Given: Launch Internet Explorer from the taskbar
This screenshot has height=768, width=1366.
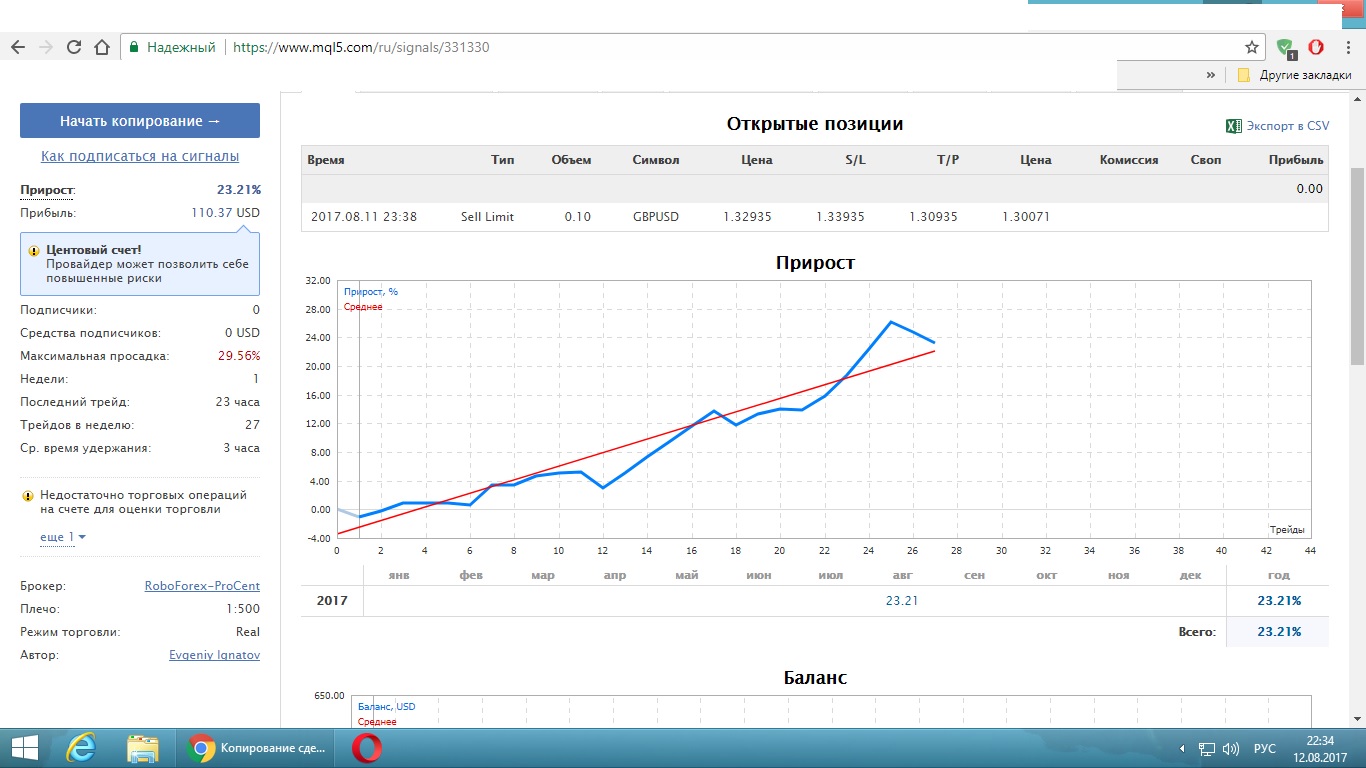Looking at the screenshot, I should click(81, 748).
